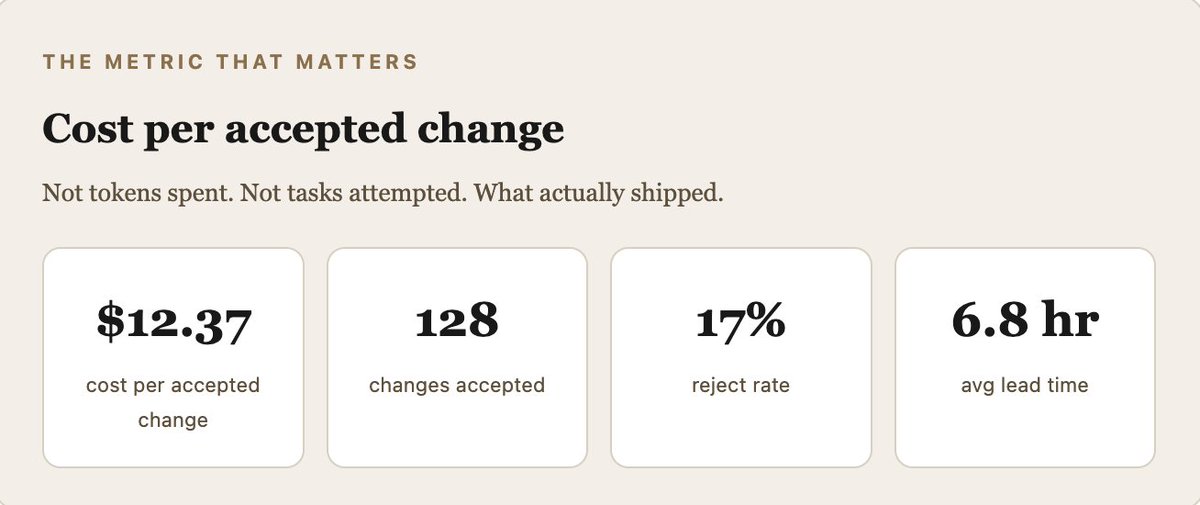Image resolution: width=1200 pixels, height=505 pixels.
Task: Open the 17% reject rate card
Action: coord(741,358)
